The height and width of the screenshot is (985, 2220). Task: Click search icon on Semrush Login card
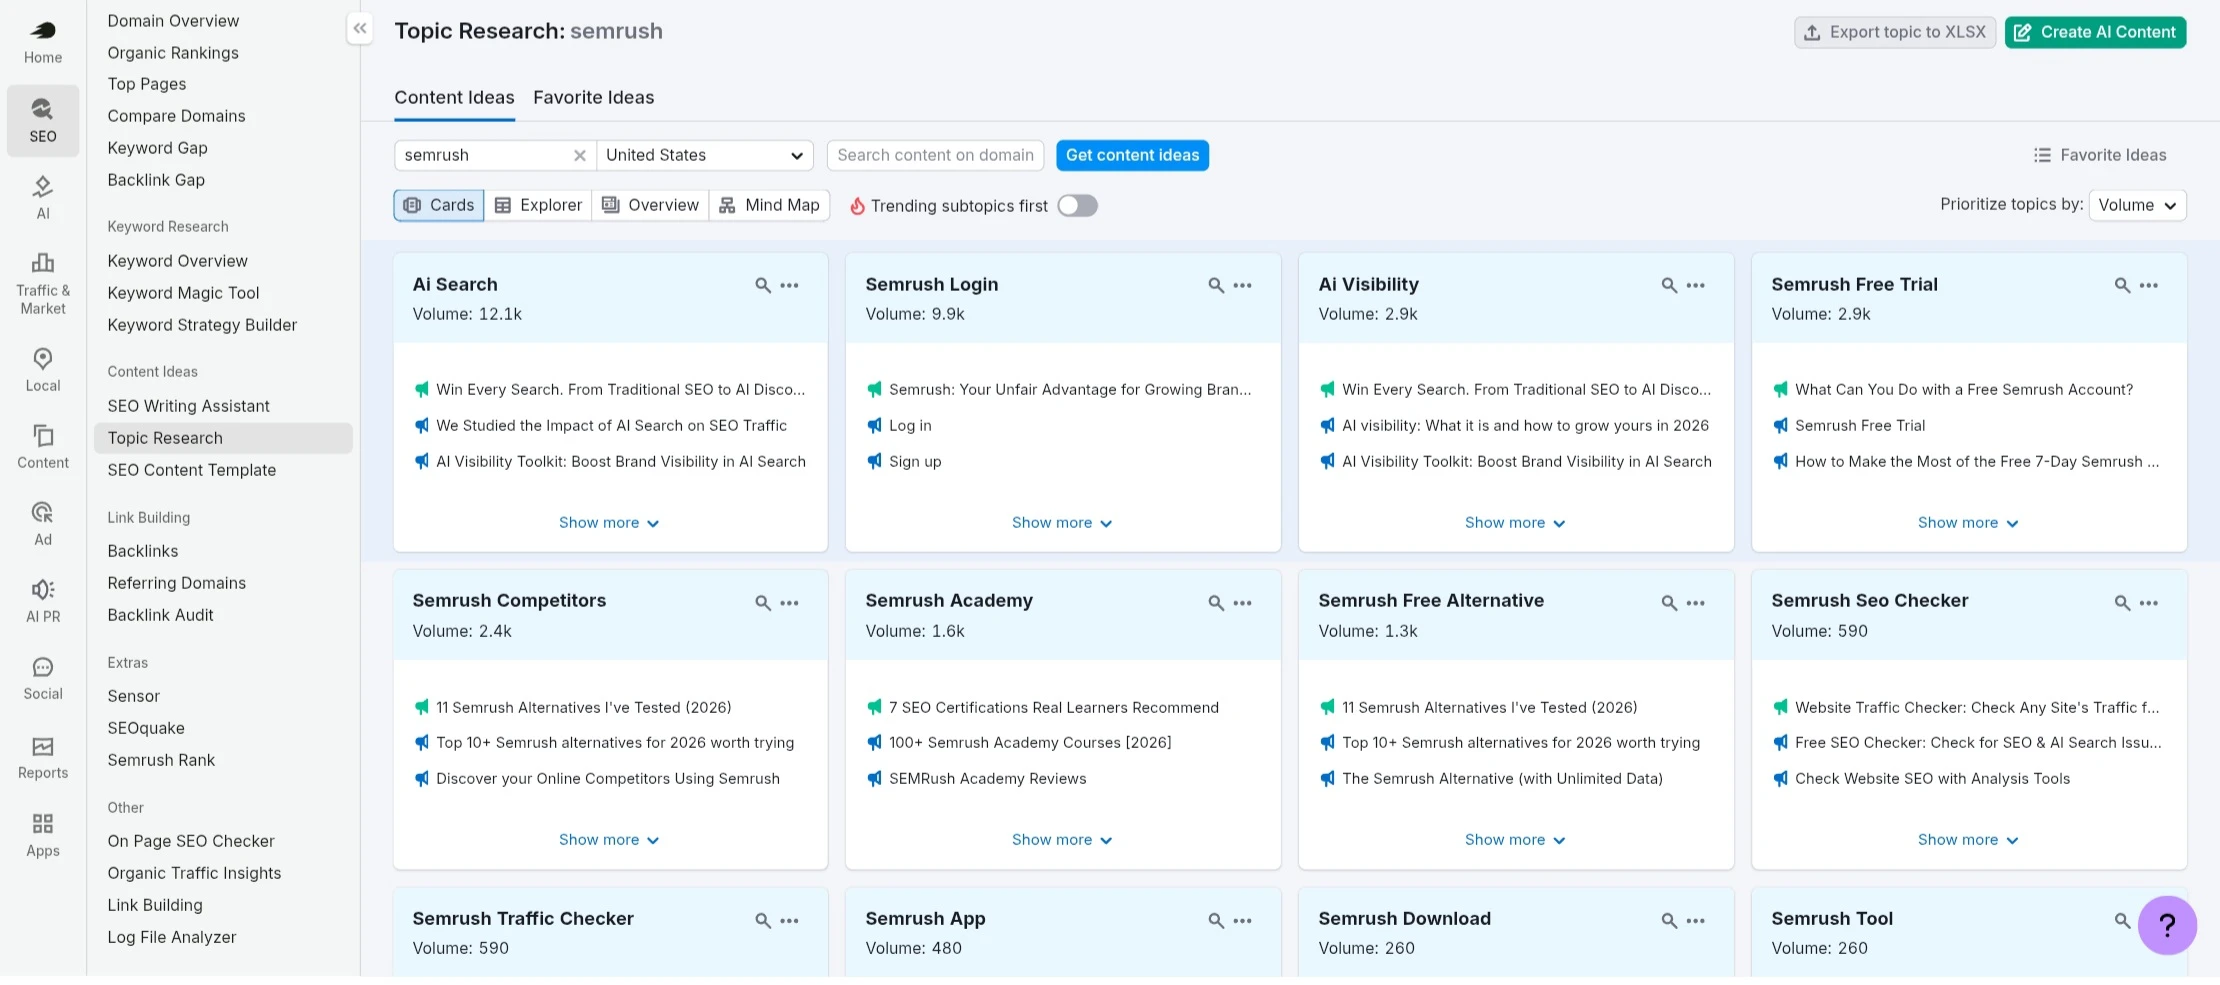coord(1216,285)
